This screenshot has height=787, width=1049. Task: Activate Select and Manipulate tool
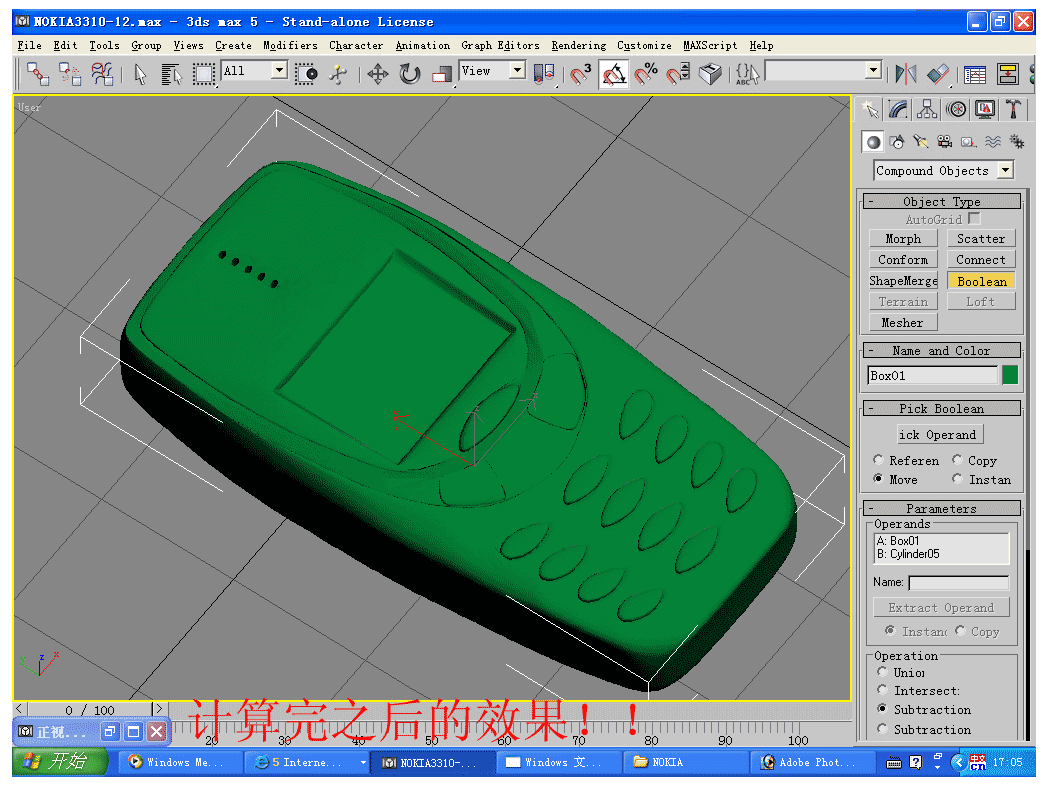339,74
